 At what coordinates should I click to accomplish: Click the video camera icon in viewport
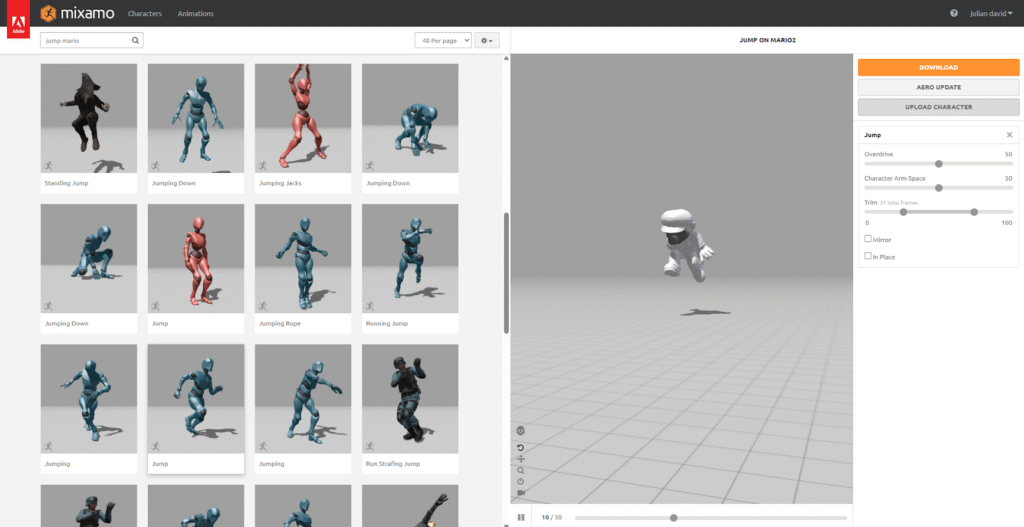[521, 493]
